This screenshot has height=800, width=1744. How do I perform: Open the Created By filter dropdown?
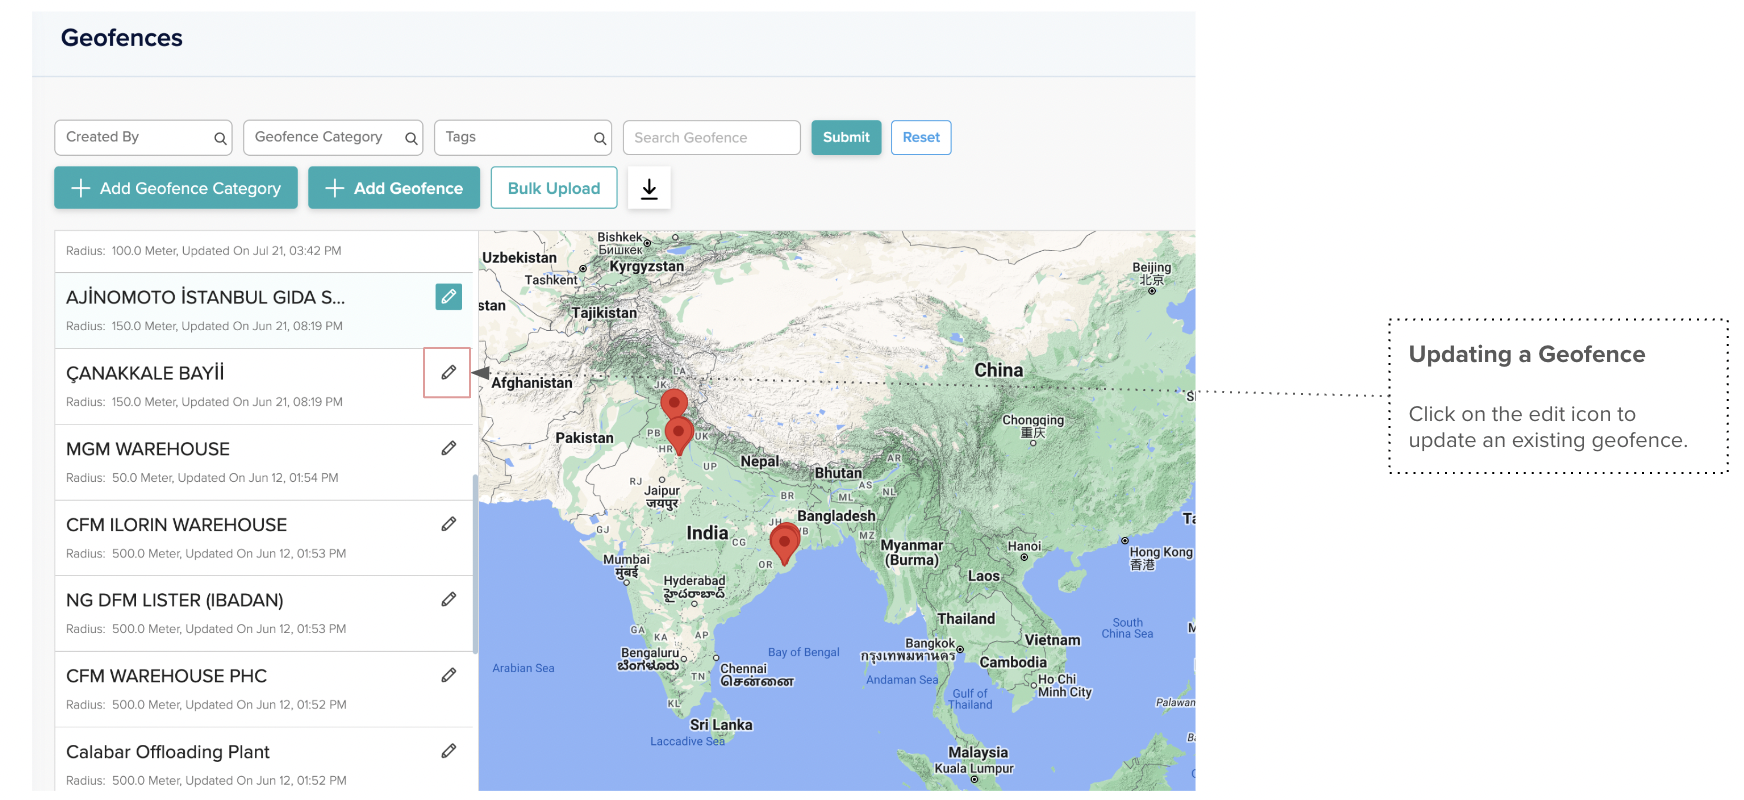coord(143,138)
